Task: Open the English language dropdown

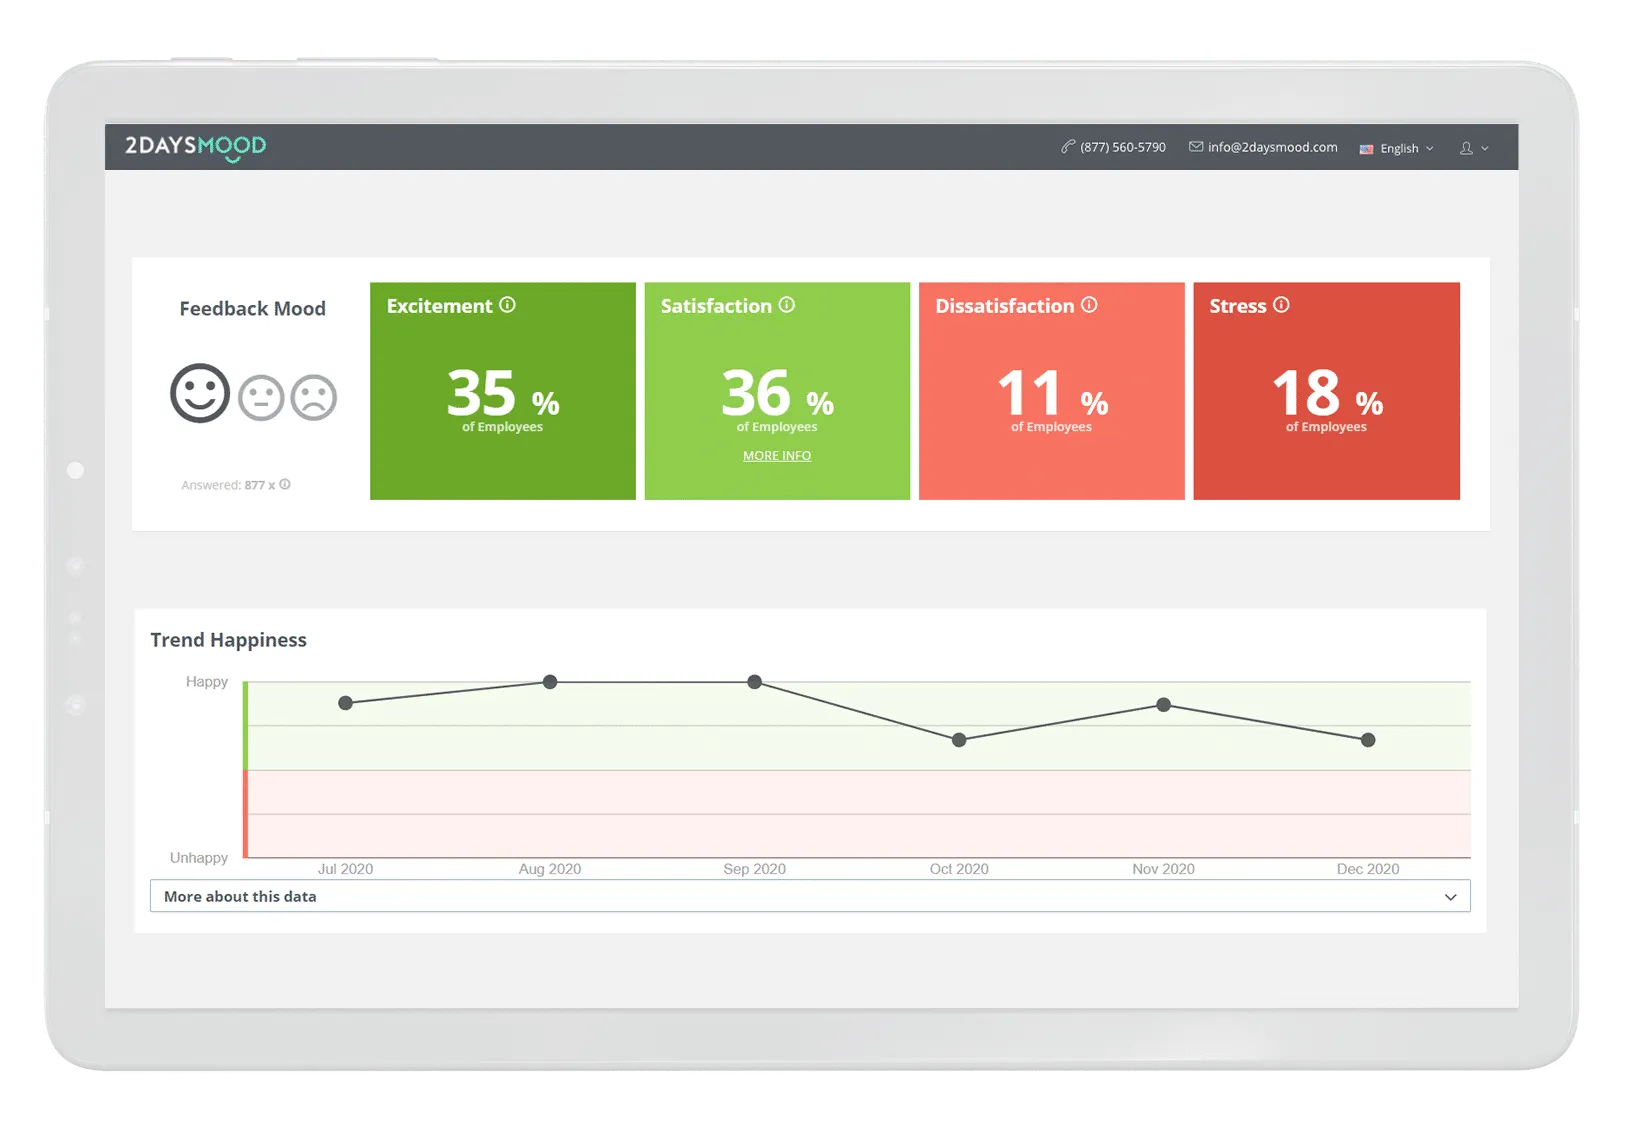Action: click(x=1398, y=148)
